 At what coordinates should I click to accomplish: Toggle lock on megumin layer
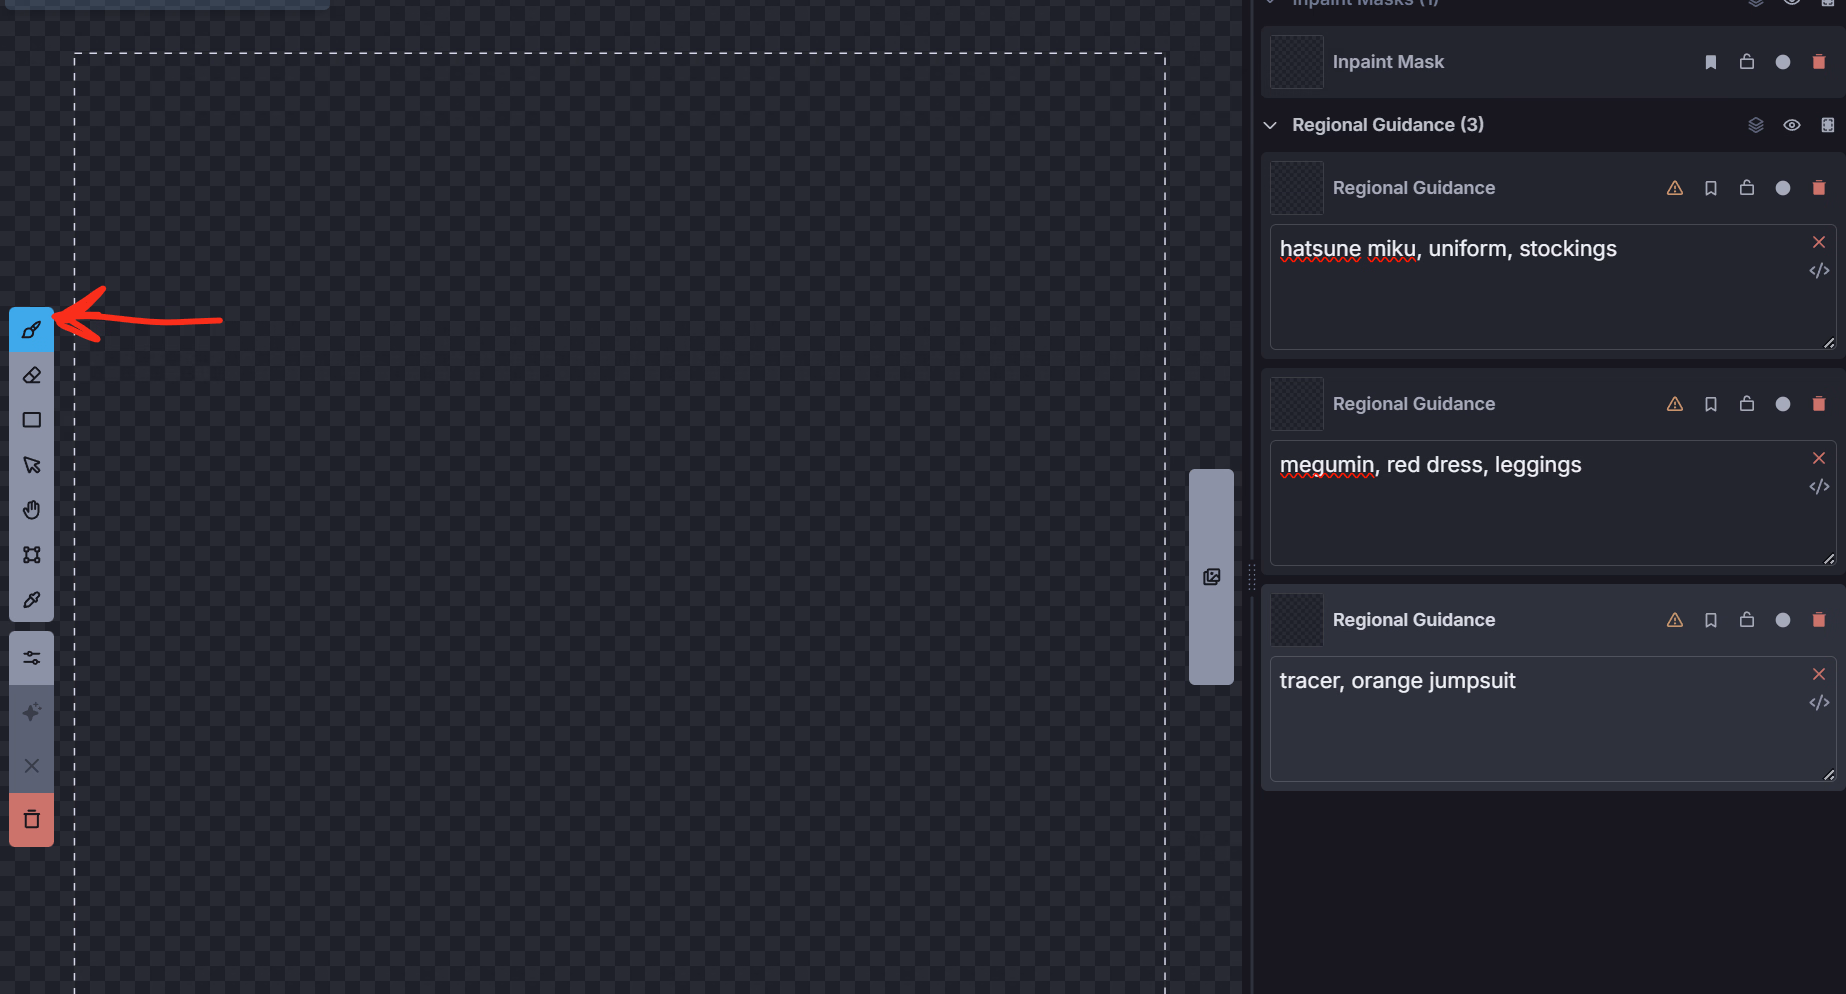point(1747,404)
